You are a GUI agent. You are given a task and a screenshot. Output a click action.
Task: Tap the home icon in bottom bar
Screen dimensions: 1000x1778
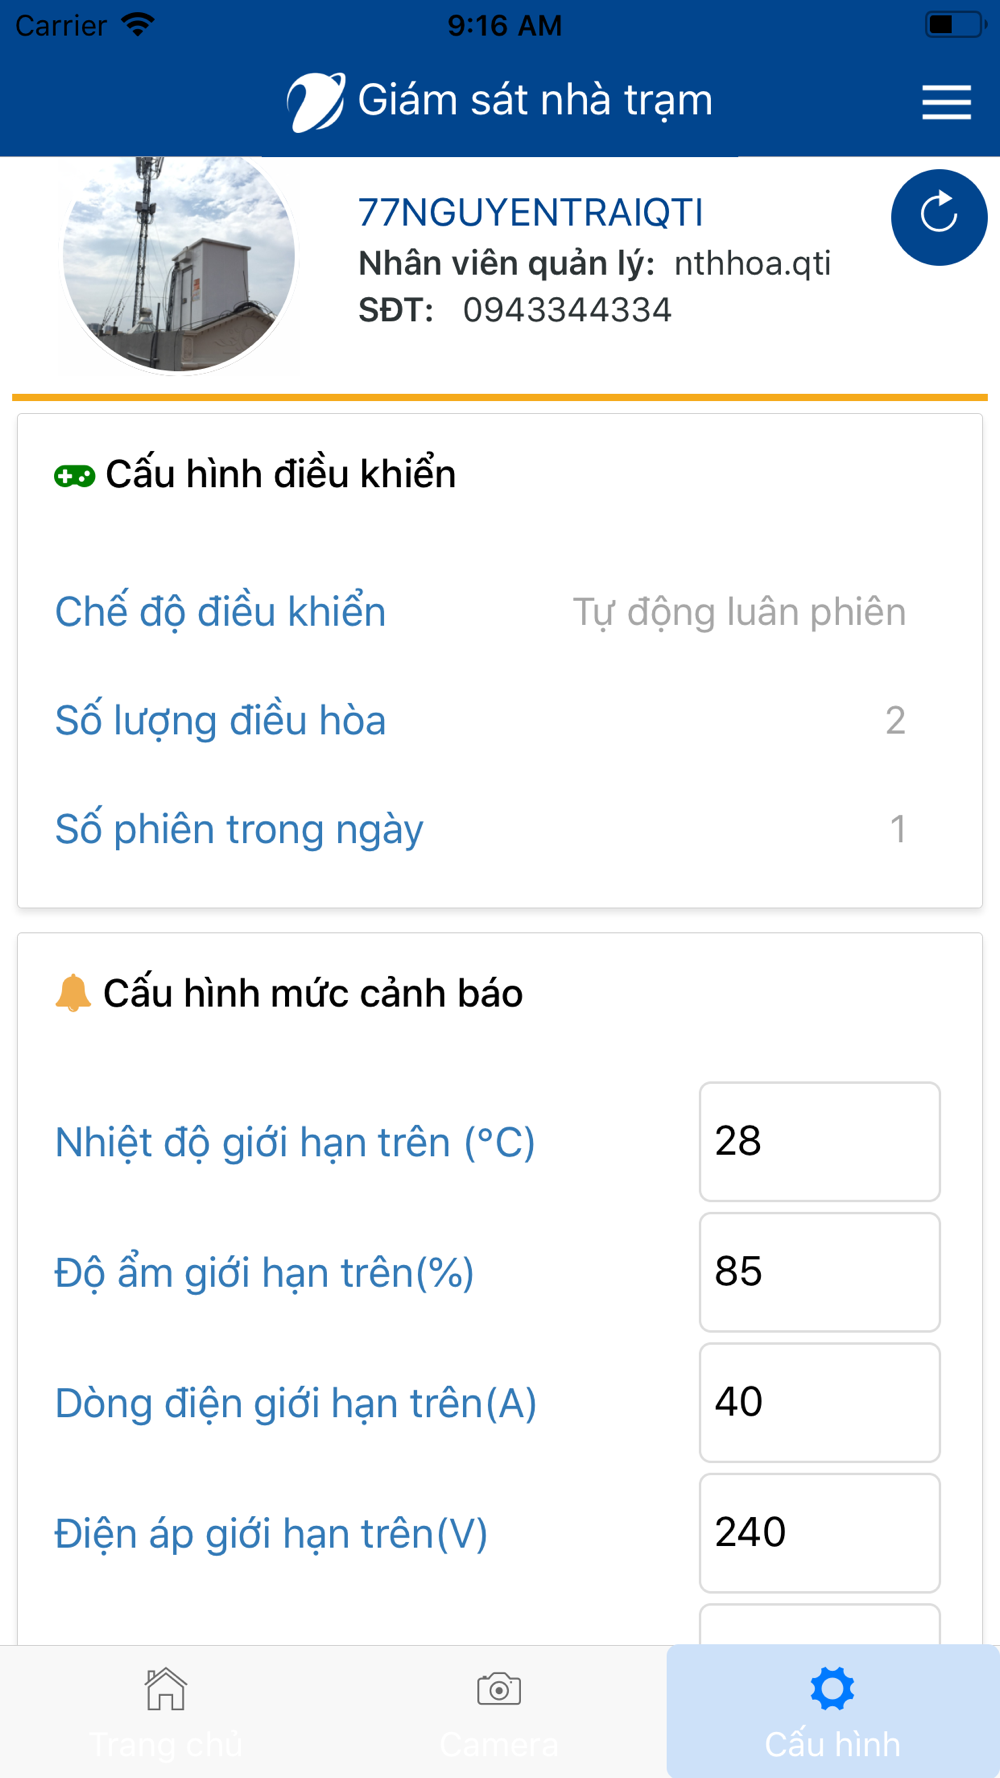(166, 1689)
